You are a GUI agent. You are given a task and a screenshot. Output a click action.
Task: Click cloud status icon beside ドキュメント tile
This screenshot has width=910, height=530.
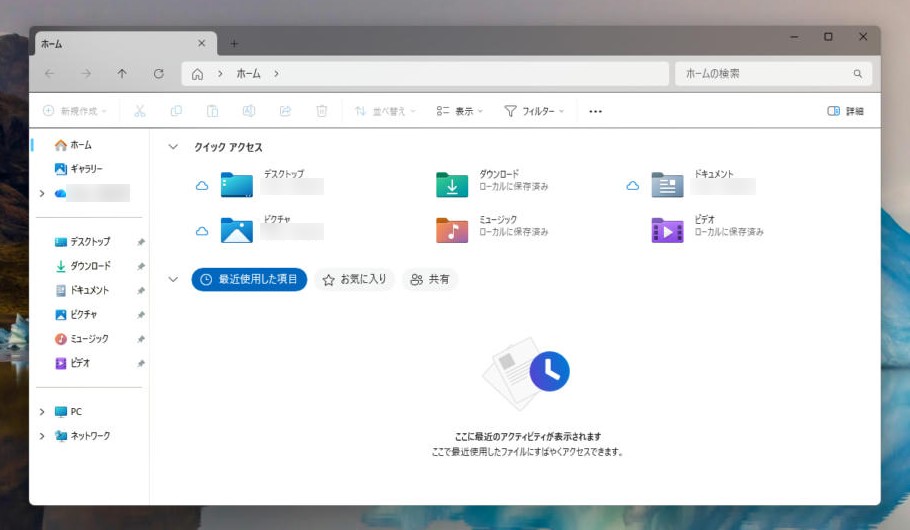pyautogui.click(x=633, y=186)
